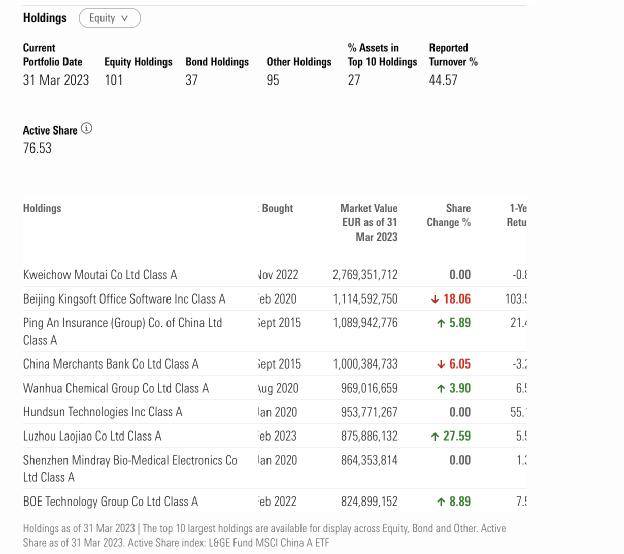Open Shenzhen Mindray Bio-Medical Electronics holding
This screenshot has height=554, width=624.
tap(130, 460)
